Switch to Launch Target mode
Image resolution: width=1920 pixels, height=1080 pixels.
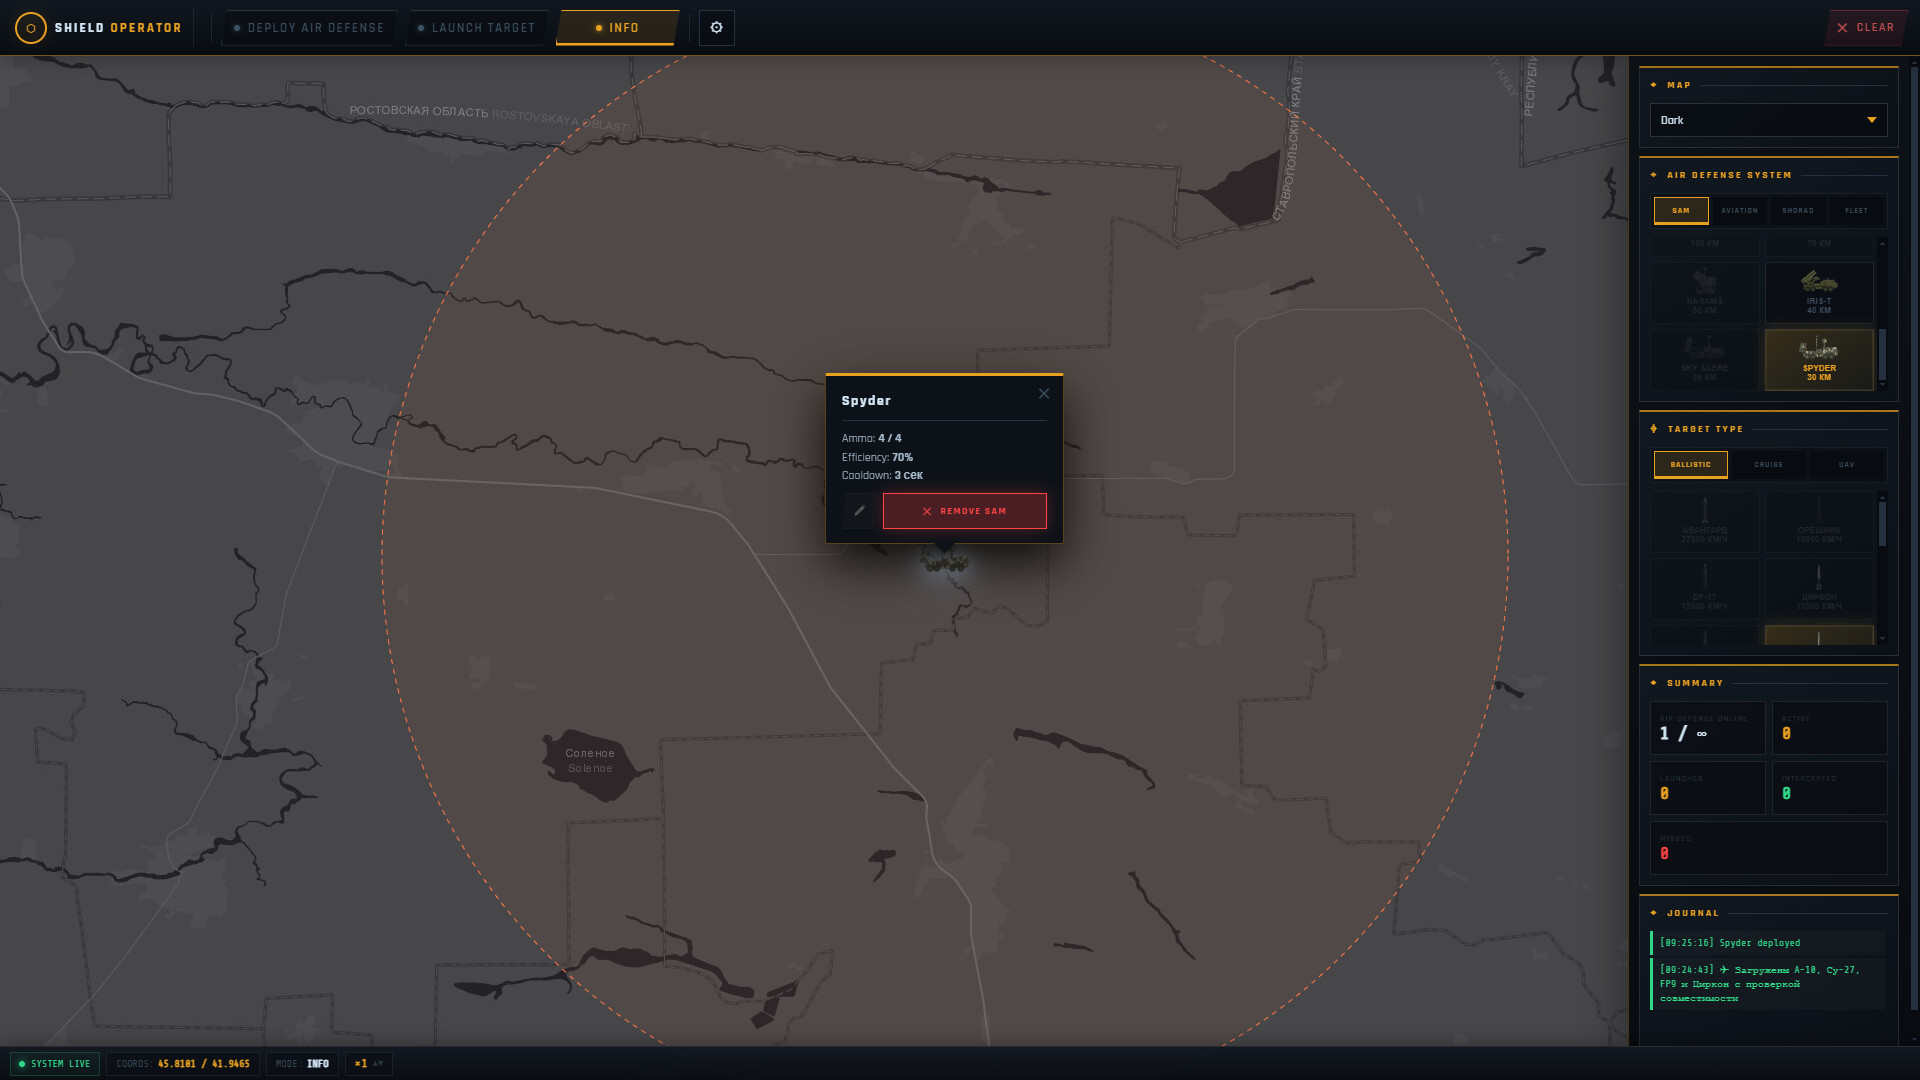476,28
